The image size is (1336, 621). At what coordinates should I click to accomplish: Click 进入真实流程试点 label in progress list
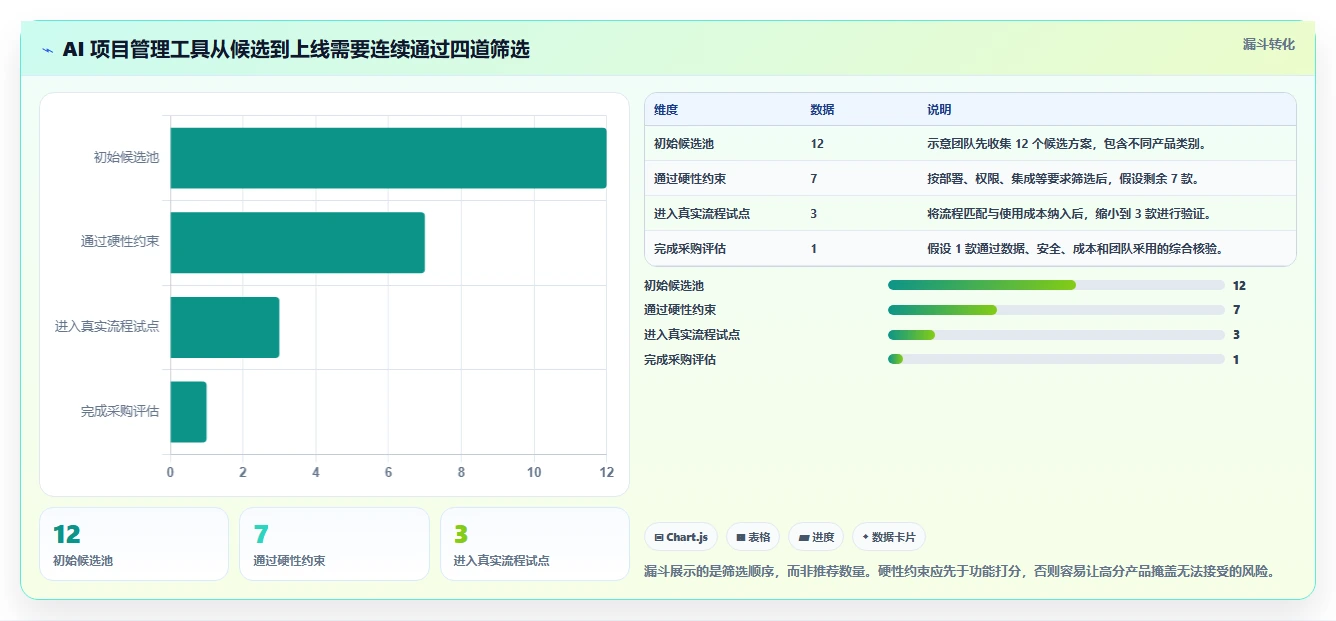click(x=692, y=335)
